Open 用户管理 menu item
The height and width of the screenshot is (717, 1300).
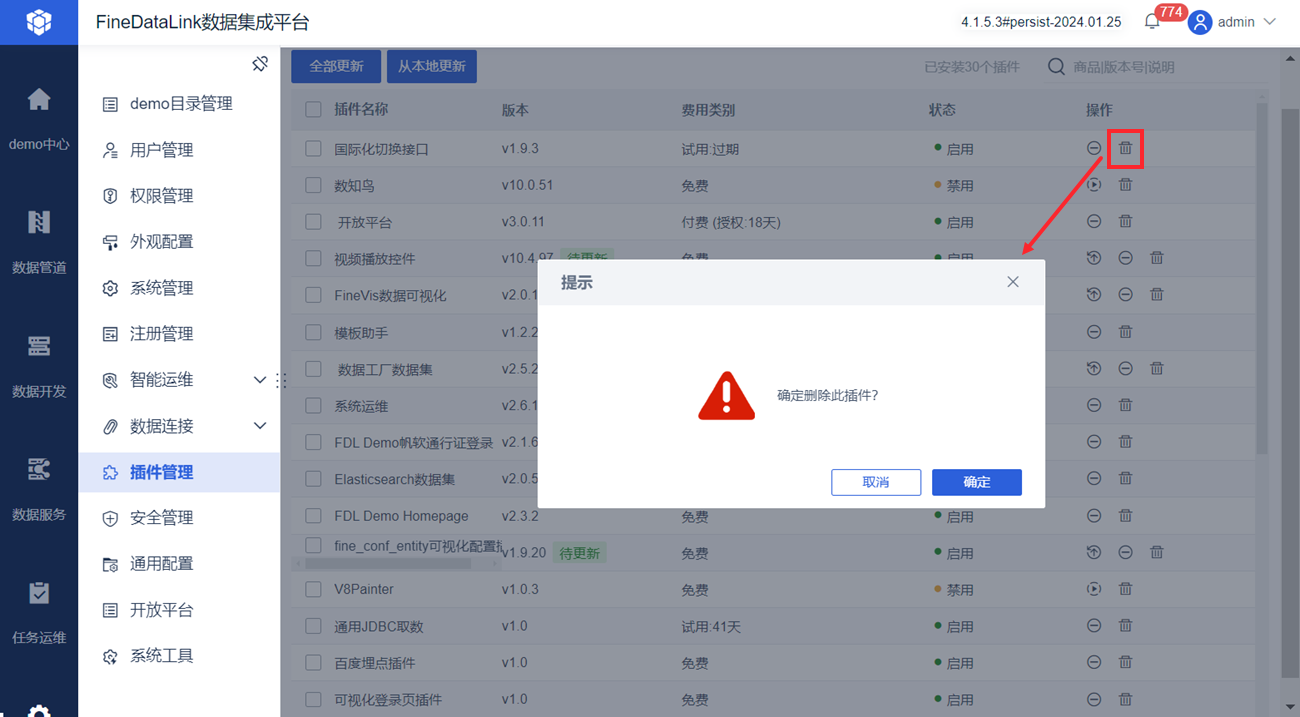tap(180, 150)
